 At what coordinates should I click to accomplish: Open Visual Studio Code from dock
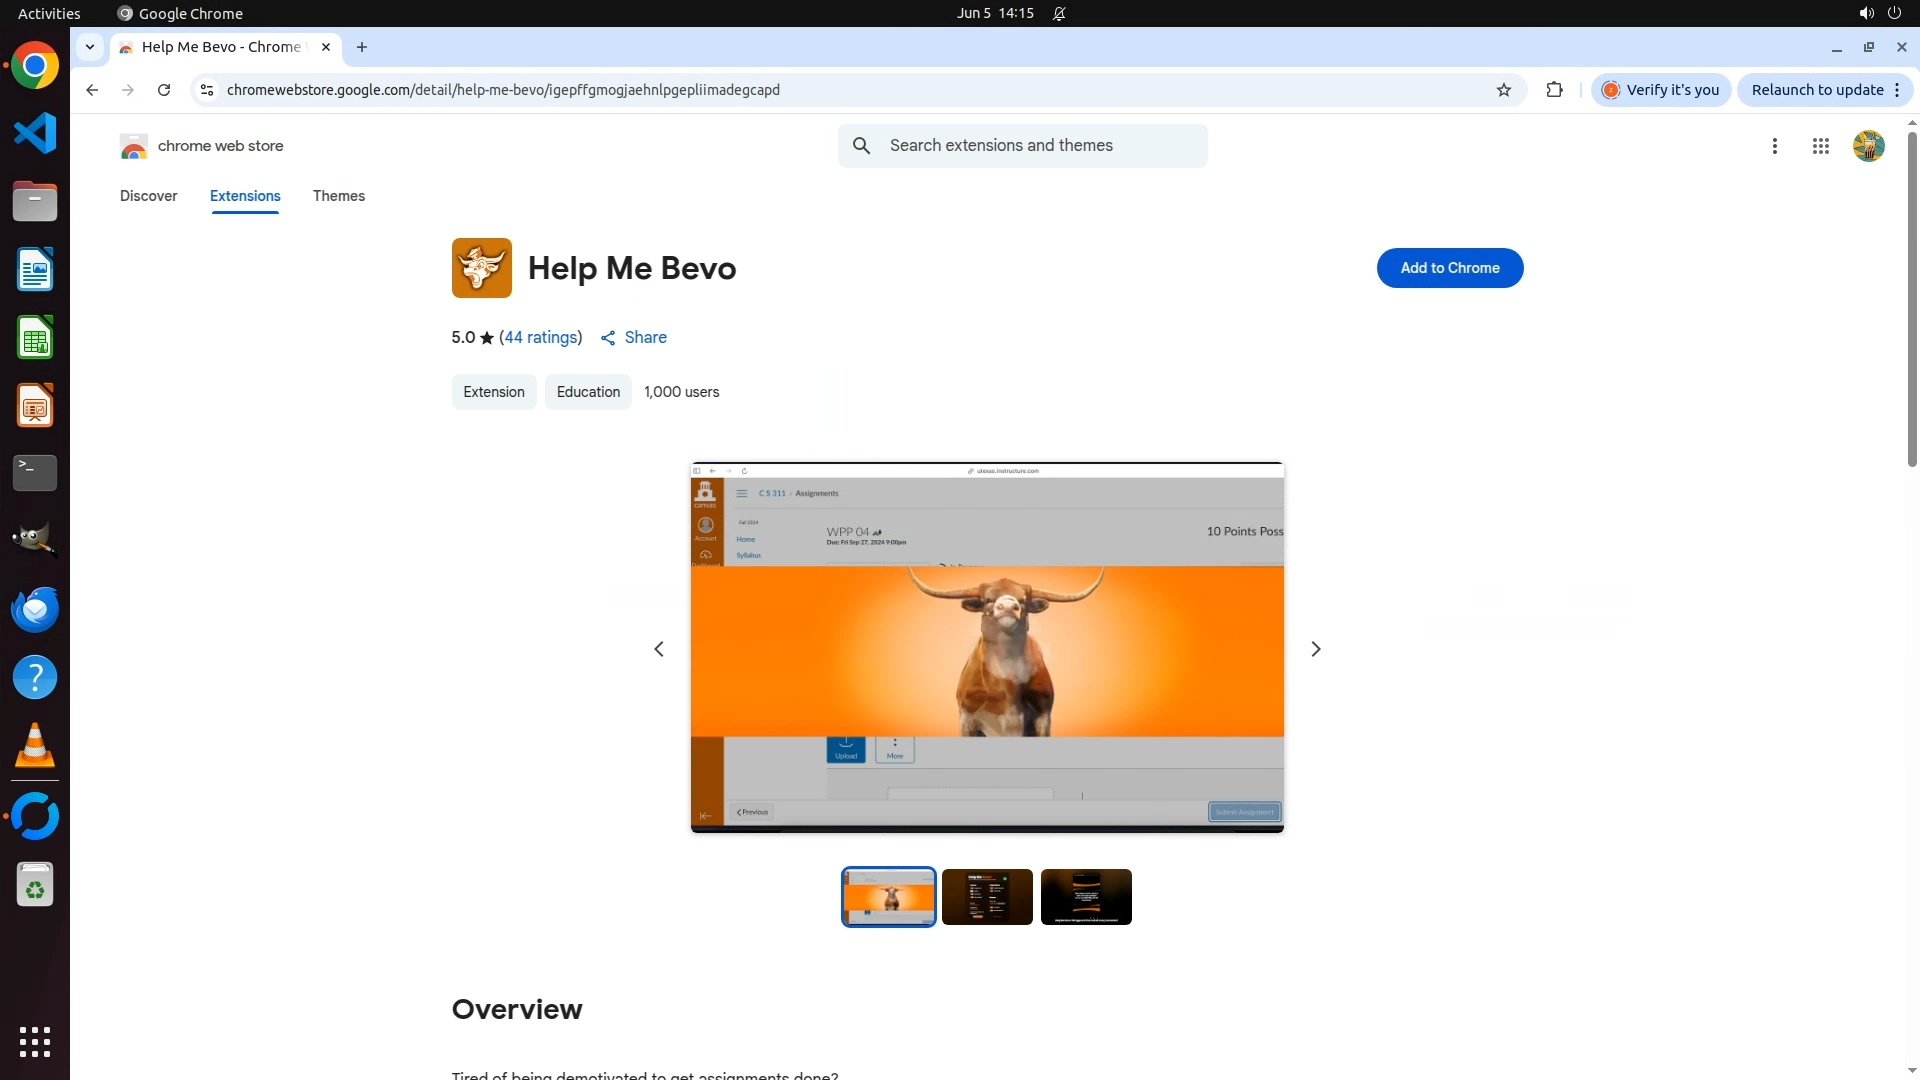point(35,133)
